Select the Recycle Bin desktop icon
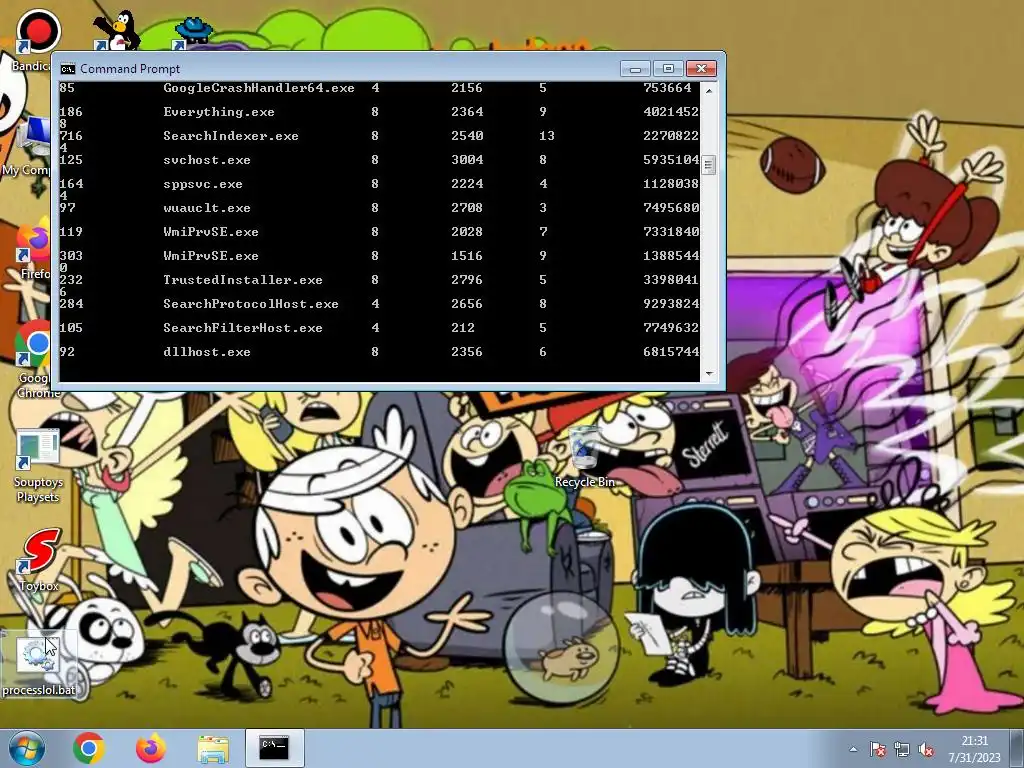 click(x=584, y=456)
